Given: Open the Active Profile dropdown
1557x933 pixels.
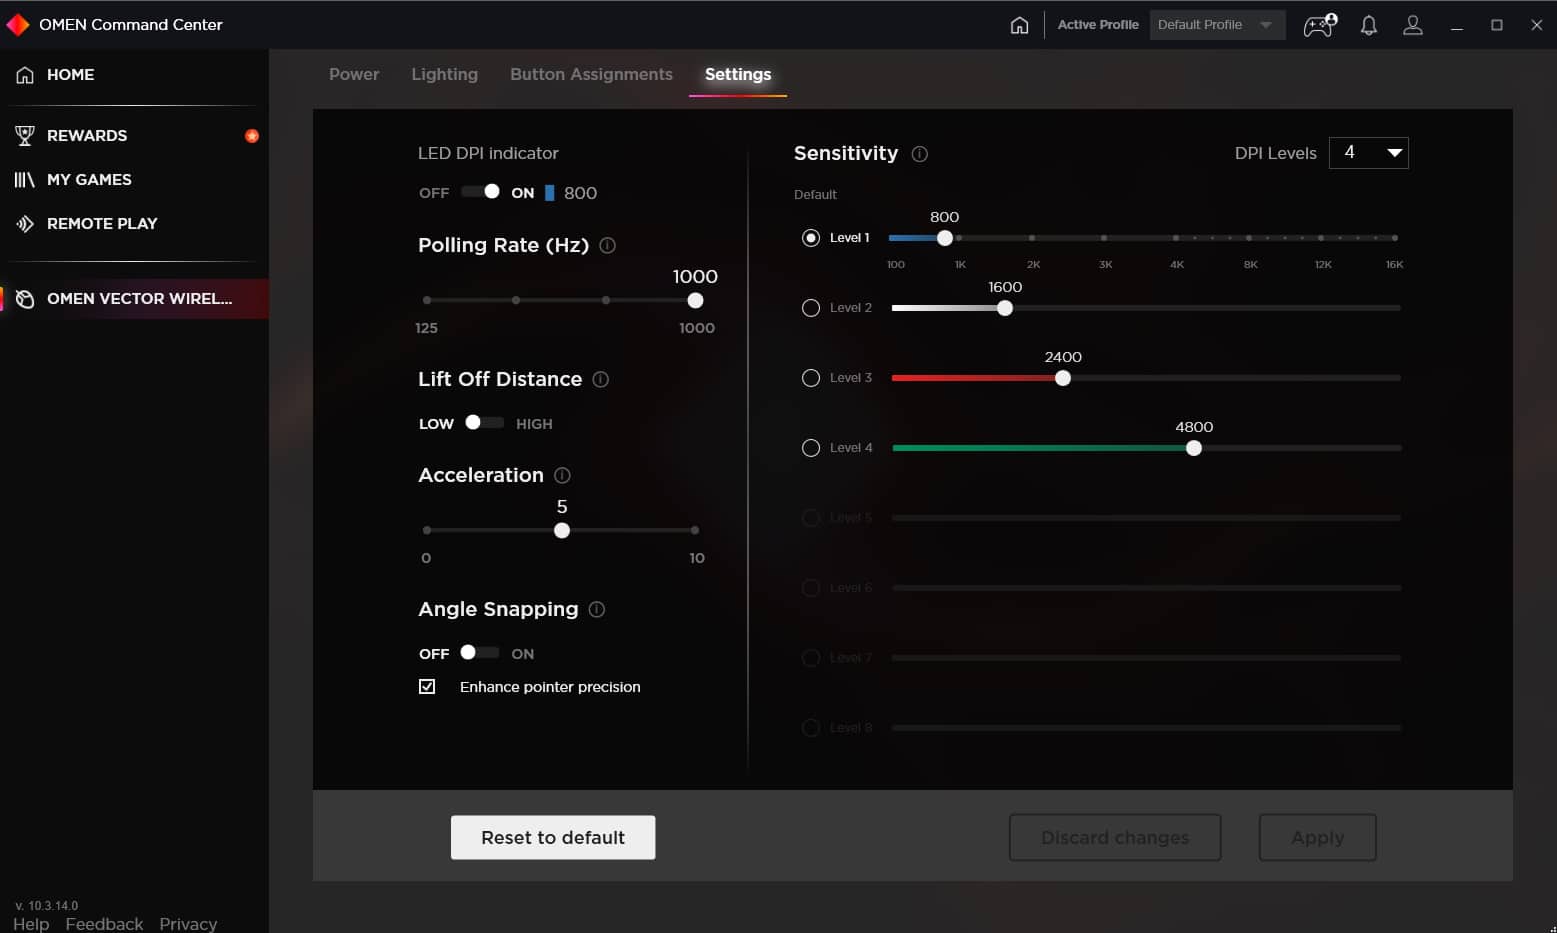Looking at the screenshot, I should click(x=1216, y=25).
